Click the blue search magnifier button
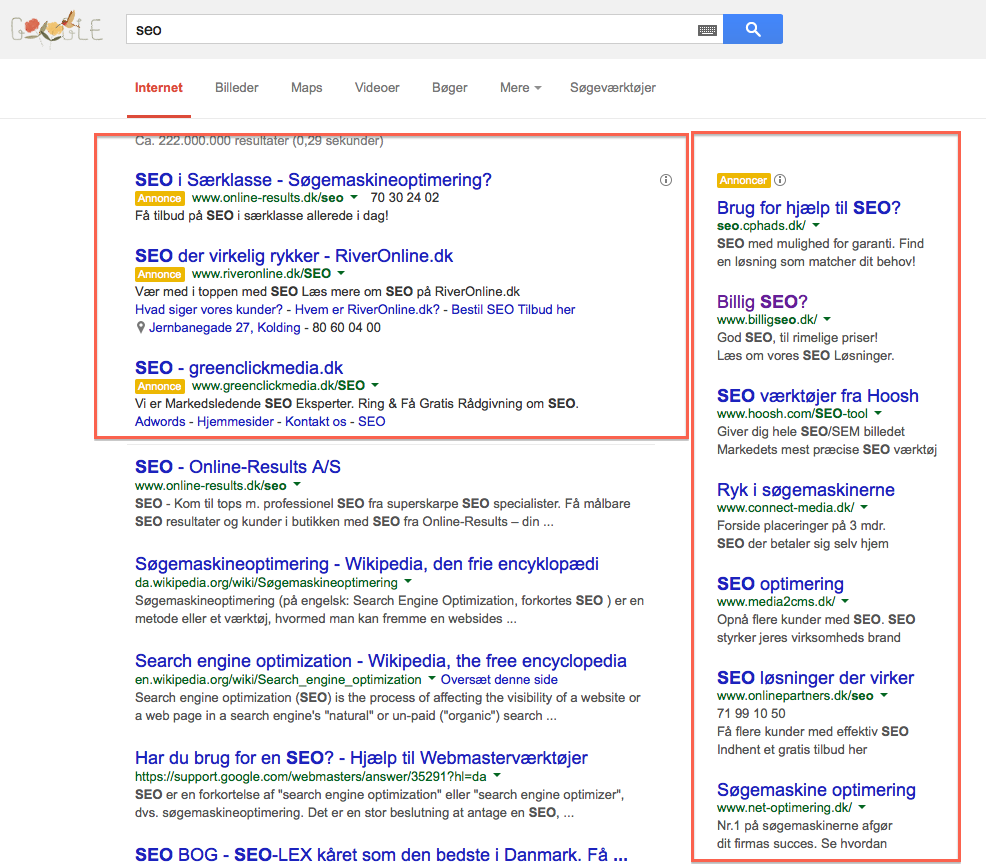 point(753,29)
